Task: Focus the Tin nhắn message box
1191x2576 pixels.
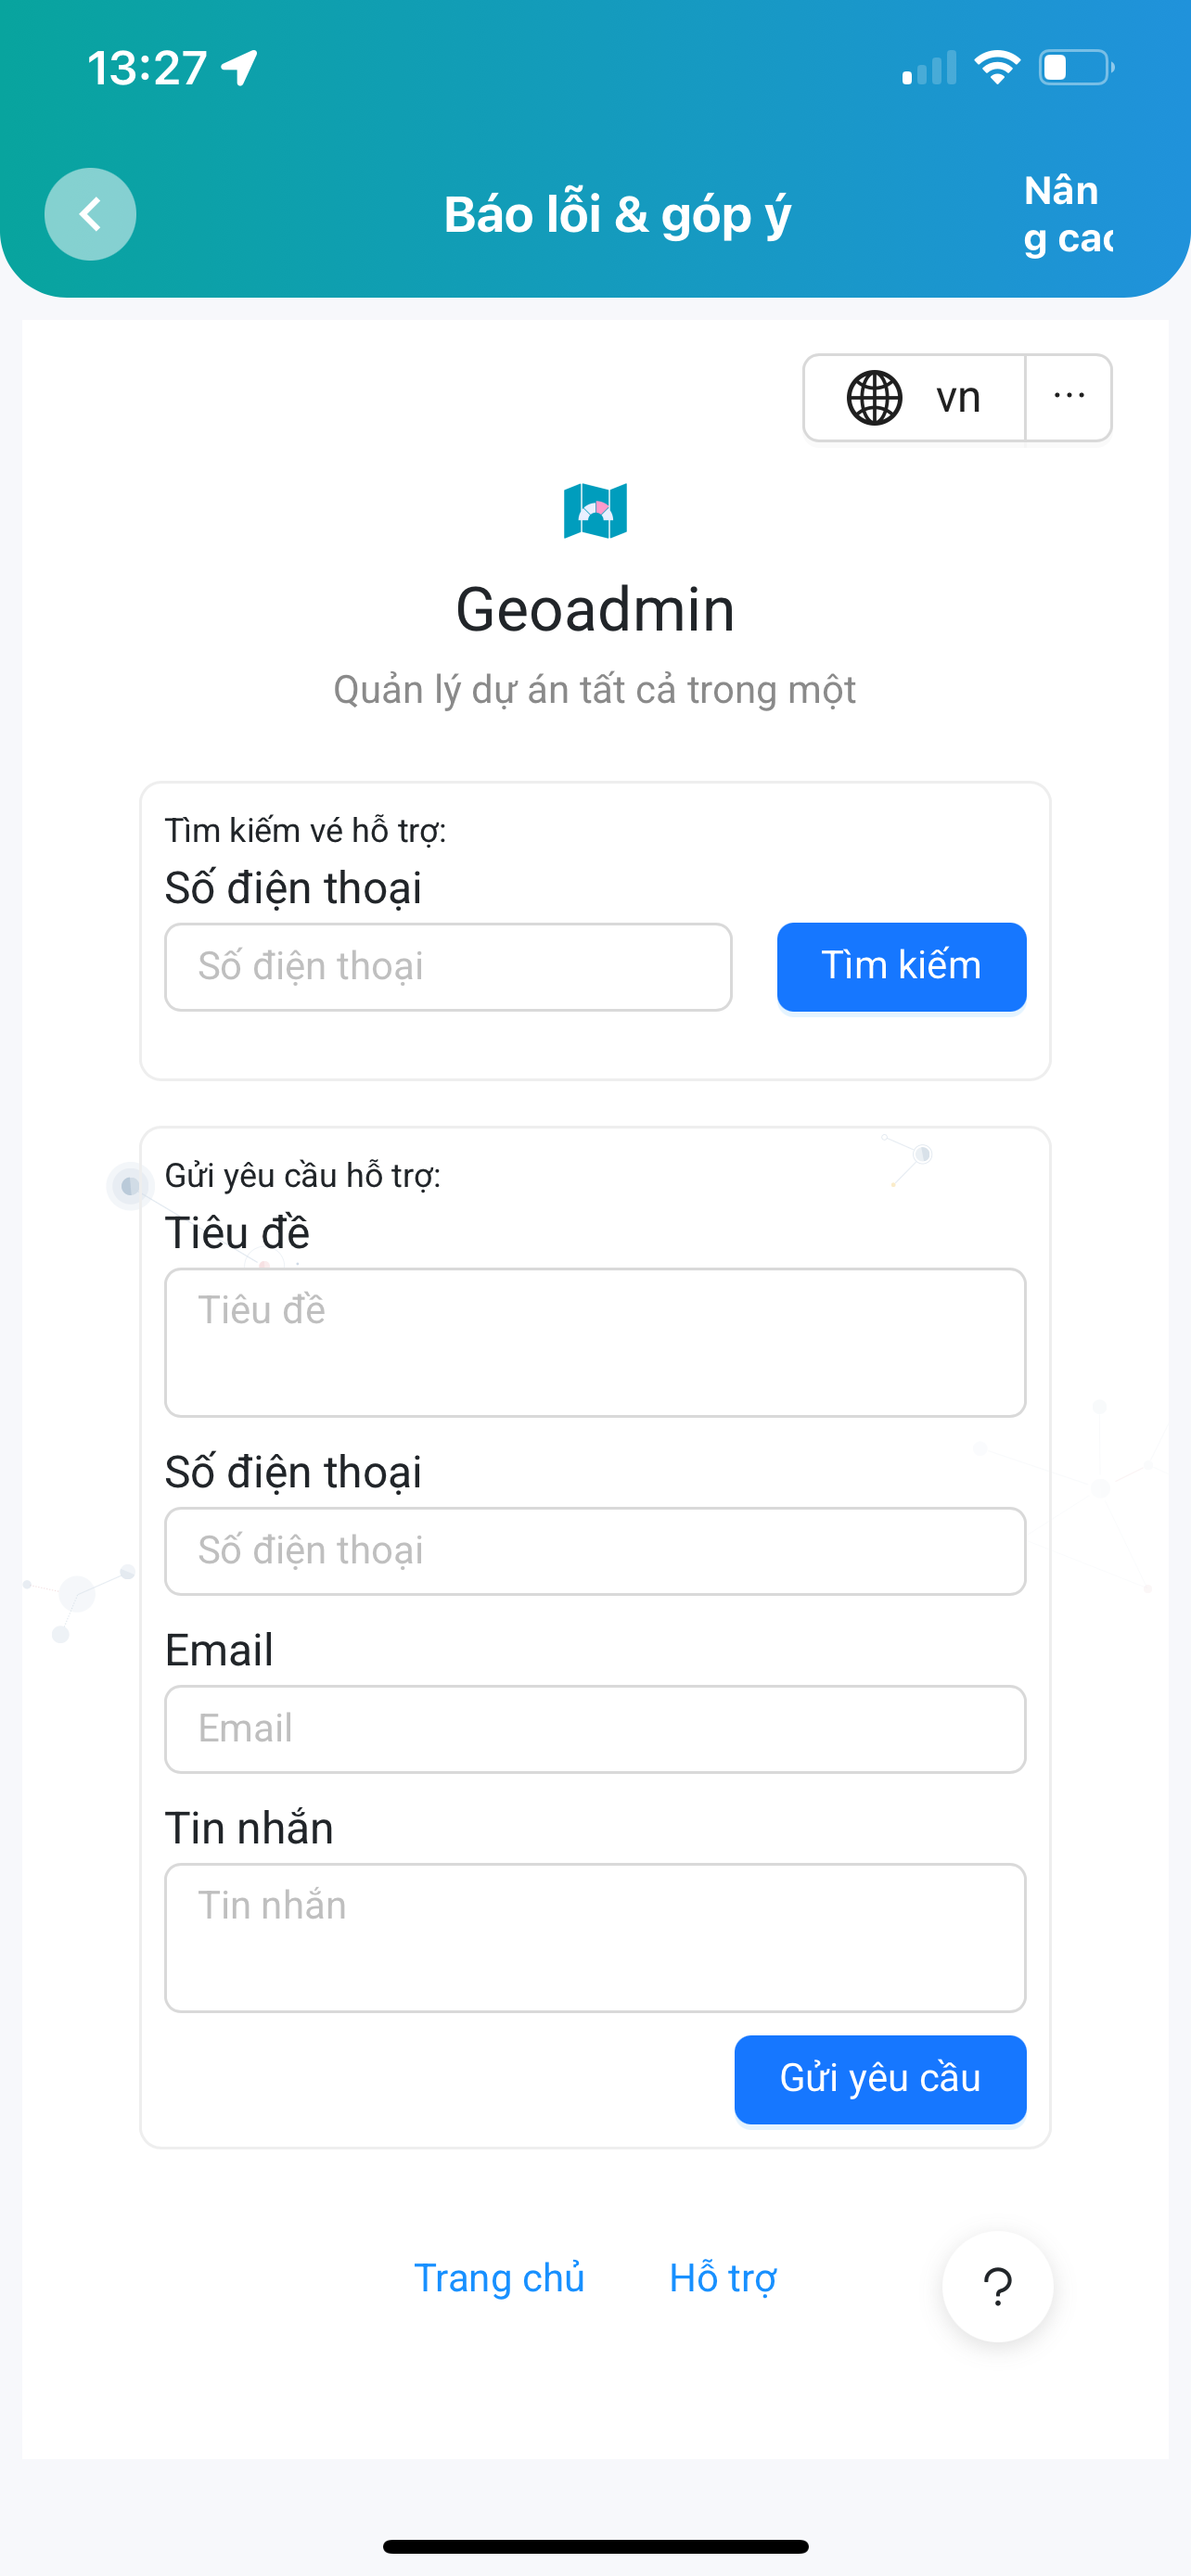Action: (x=595, y=1937)
